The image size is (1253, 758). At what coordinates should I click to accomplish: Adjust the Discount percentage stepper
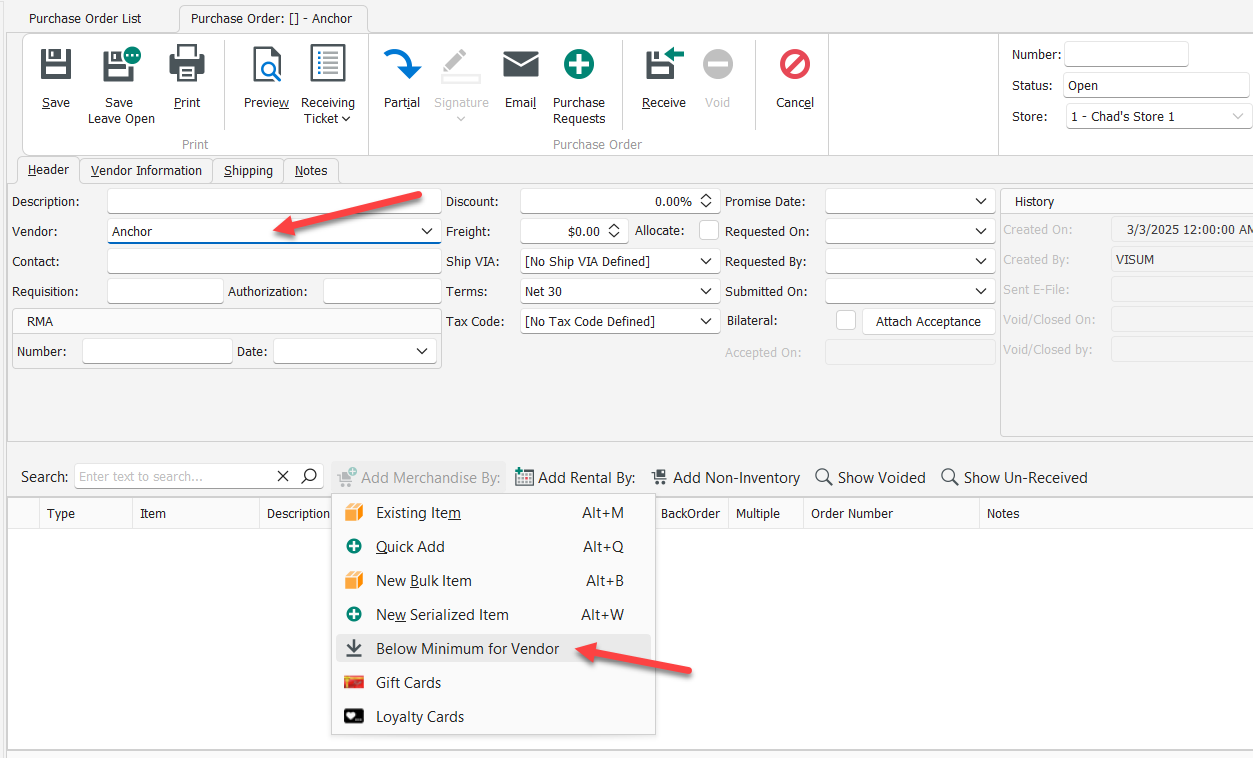click(x=706, y=201)
